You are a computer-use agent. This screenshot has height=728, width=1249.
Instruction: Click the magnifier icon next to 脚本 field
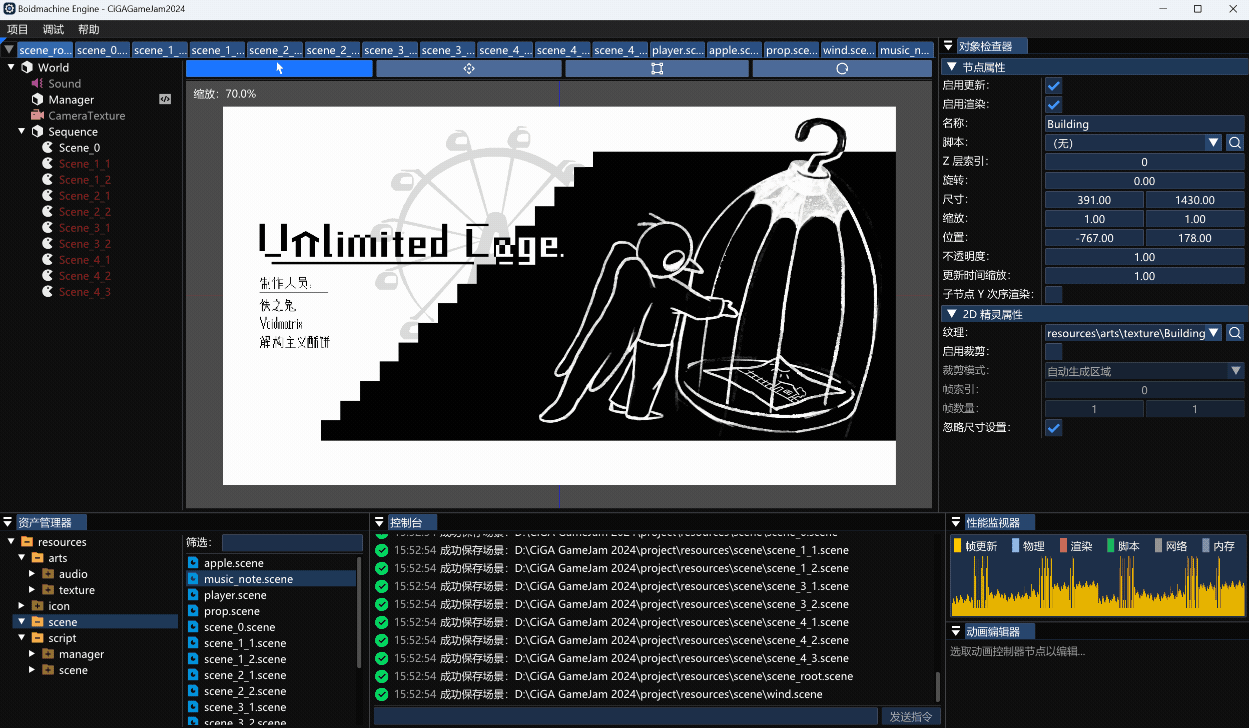(1235, 142)
